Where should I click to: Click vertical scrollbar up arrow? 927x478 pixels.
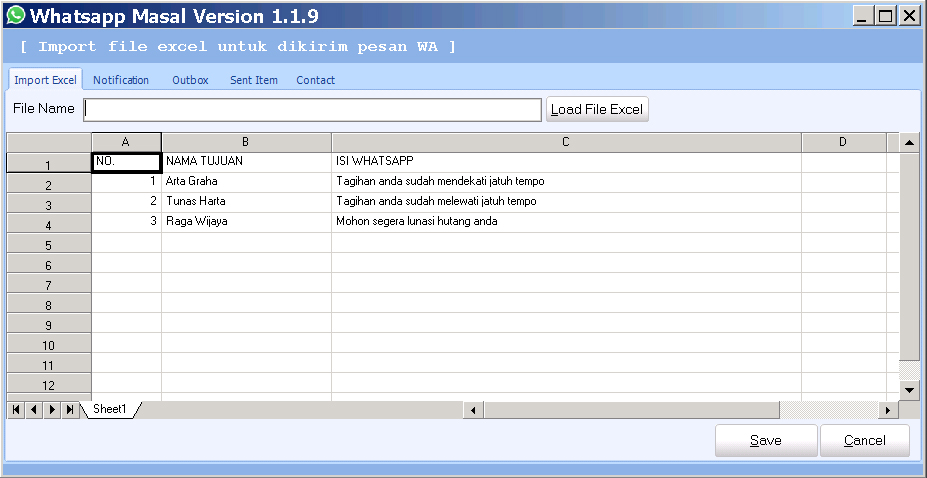point(909,142)
